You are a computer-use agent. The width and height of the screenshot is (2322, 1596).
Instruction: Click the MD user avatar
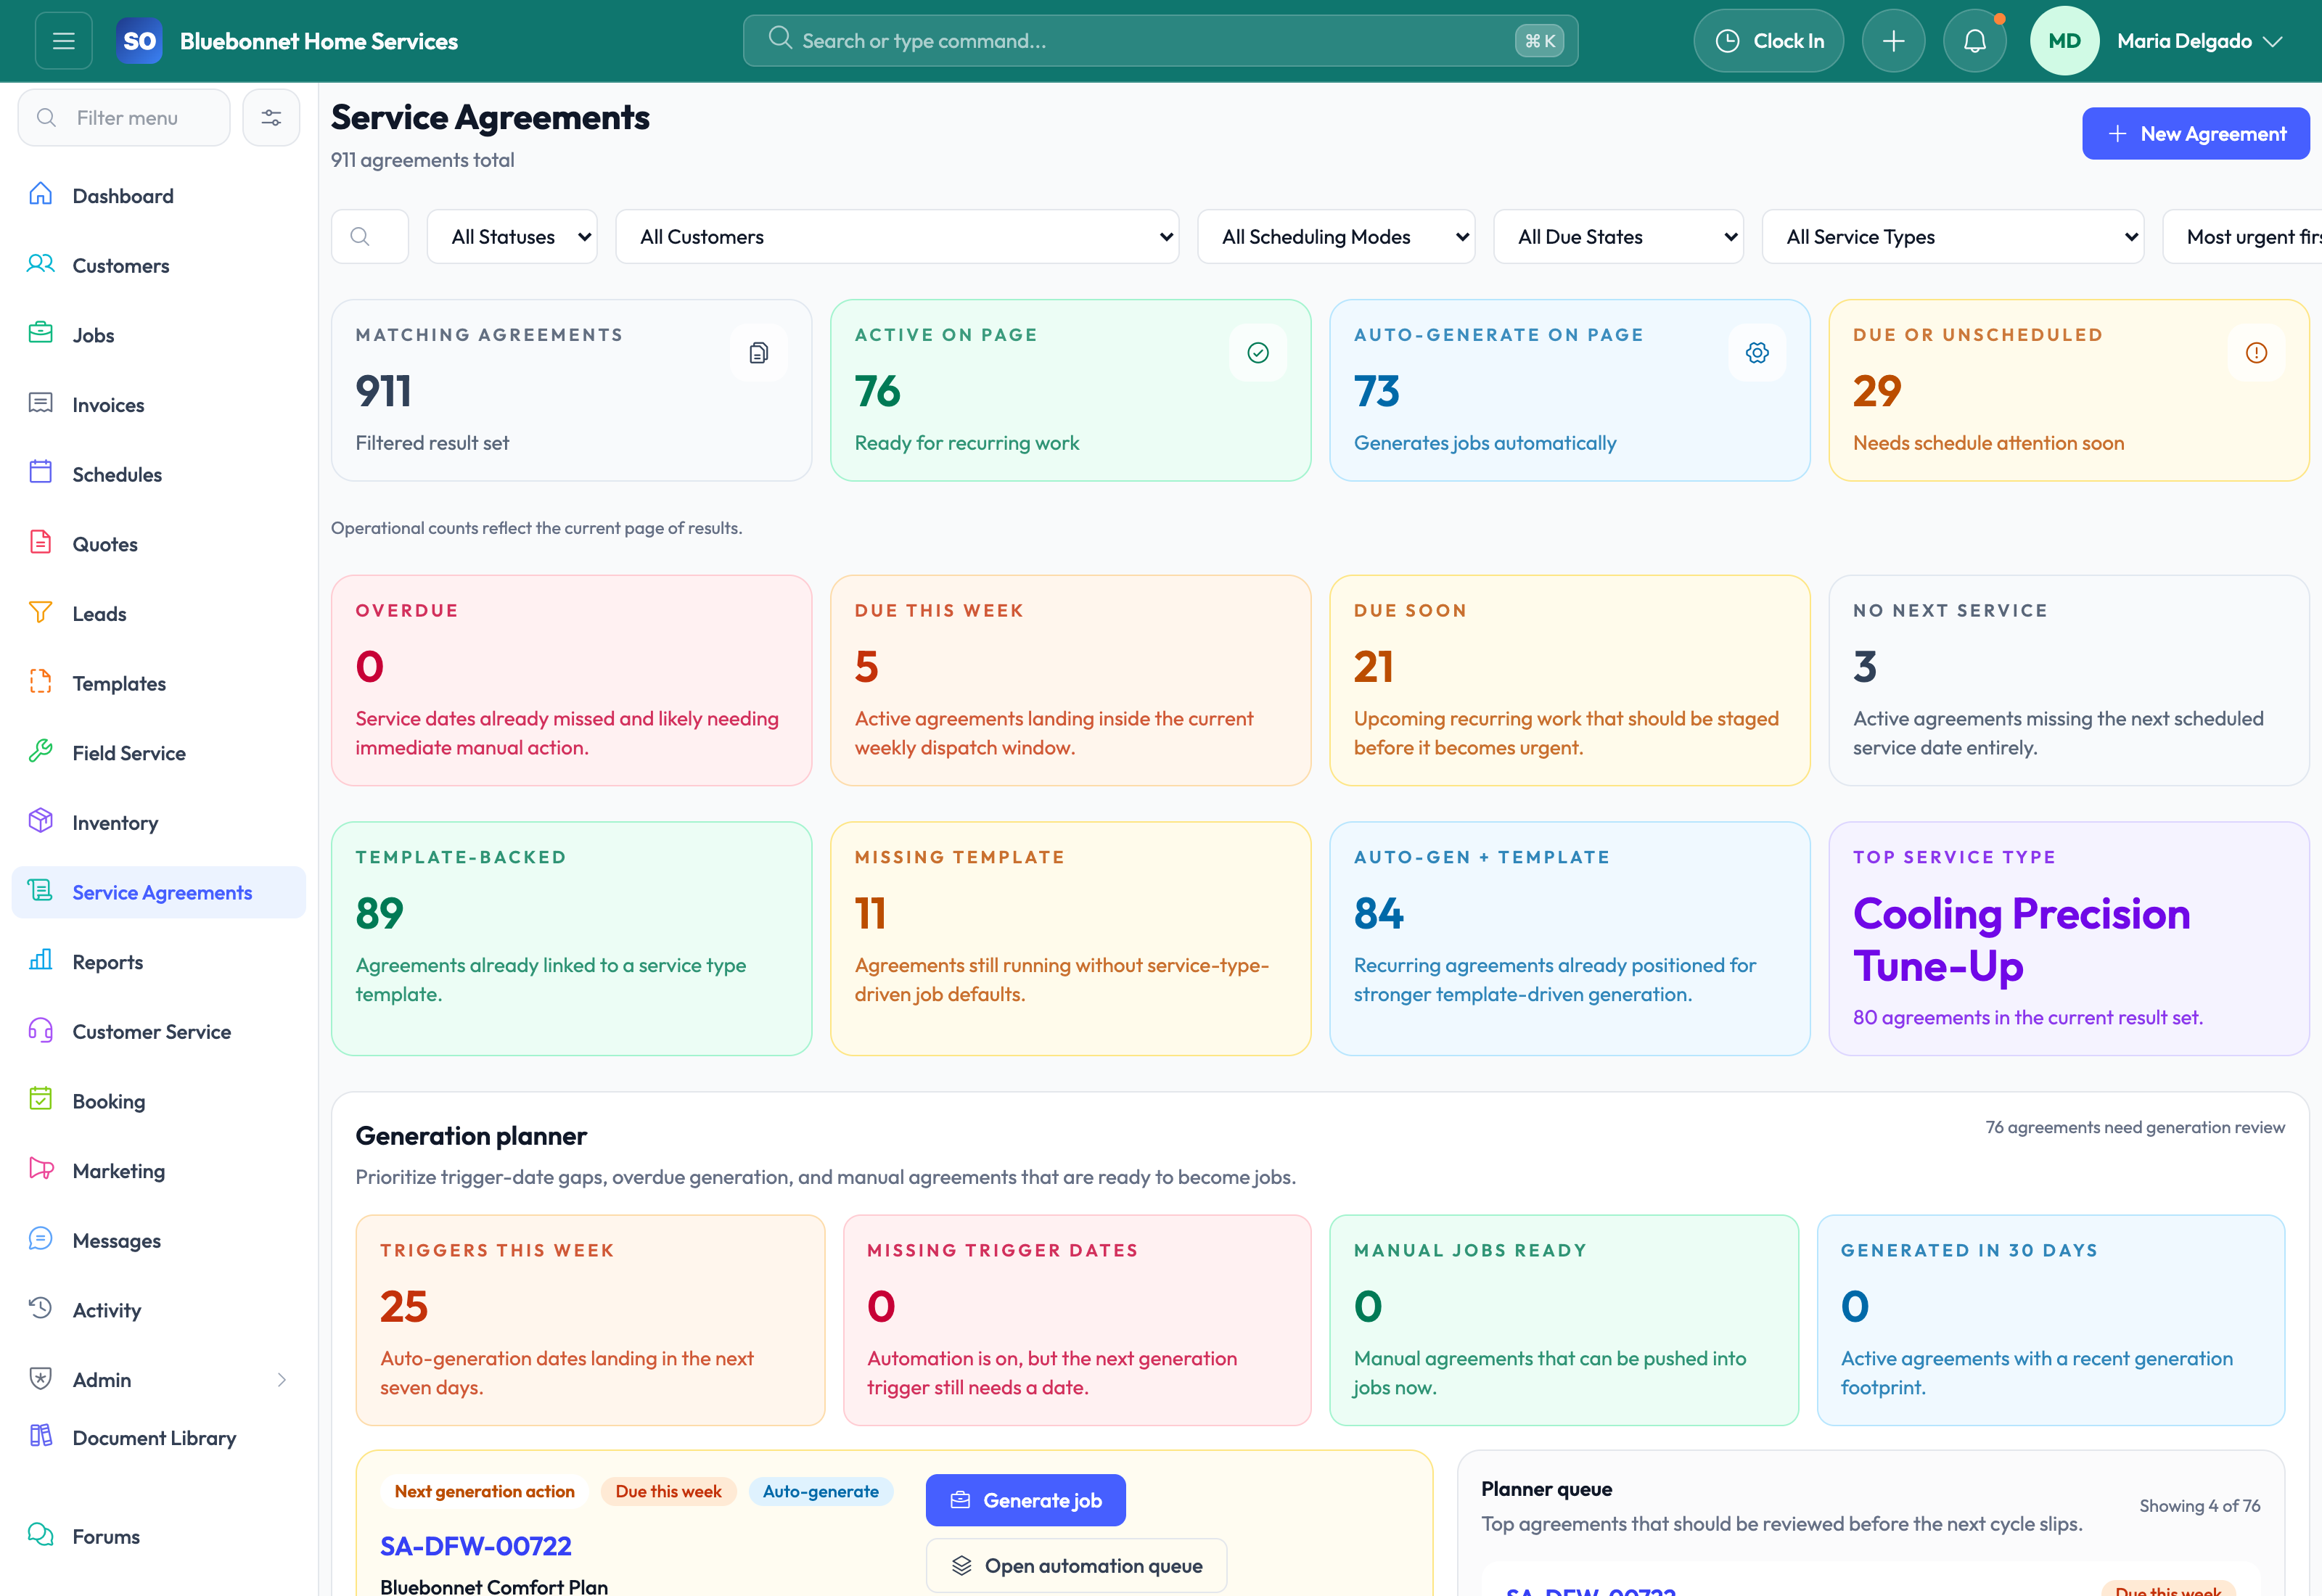(x=2064, y=41)
